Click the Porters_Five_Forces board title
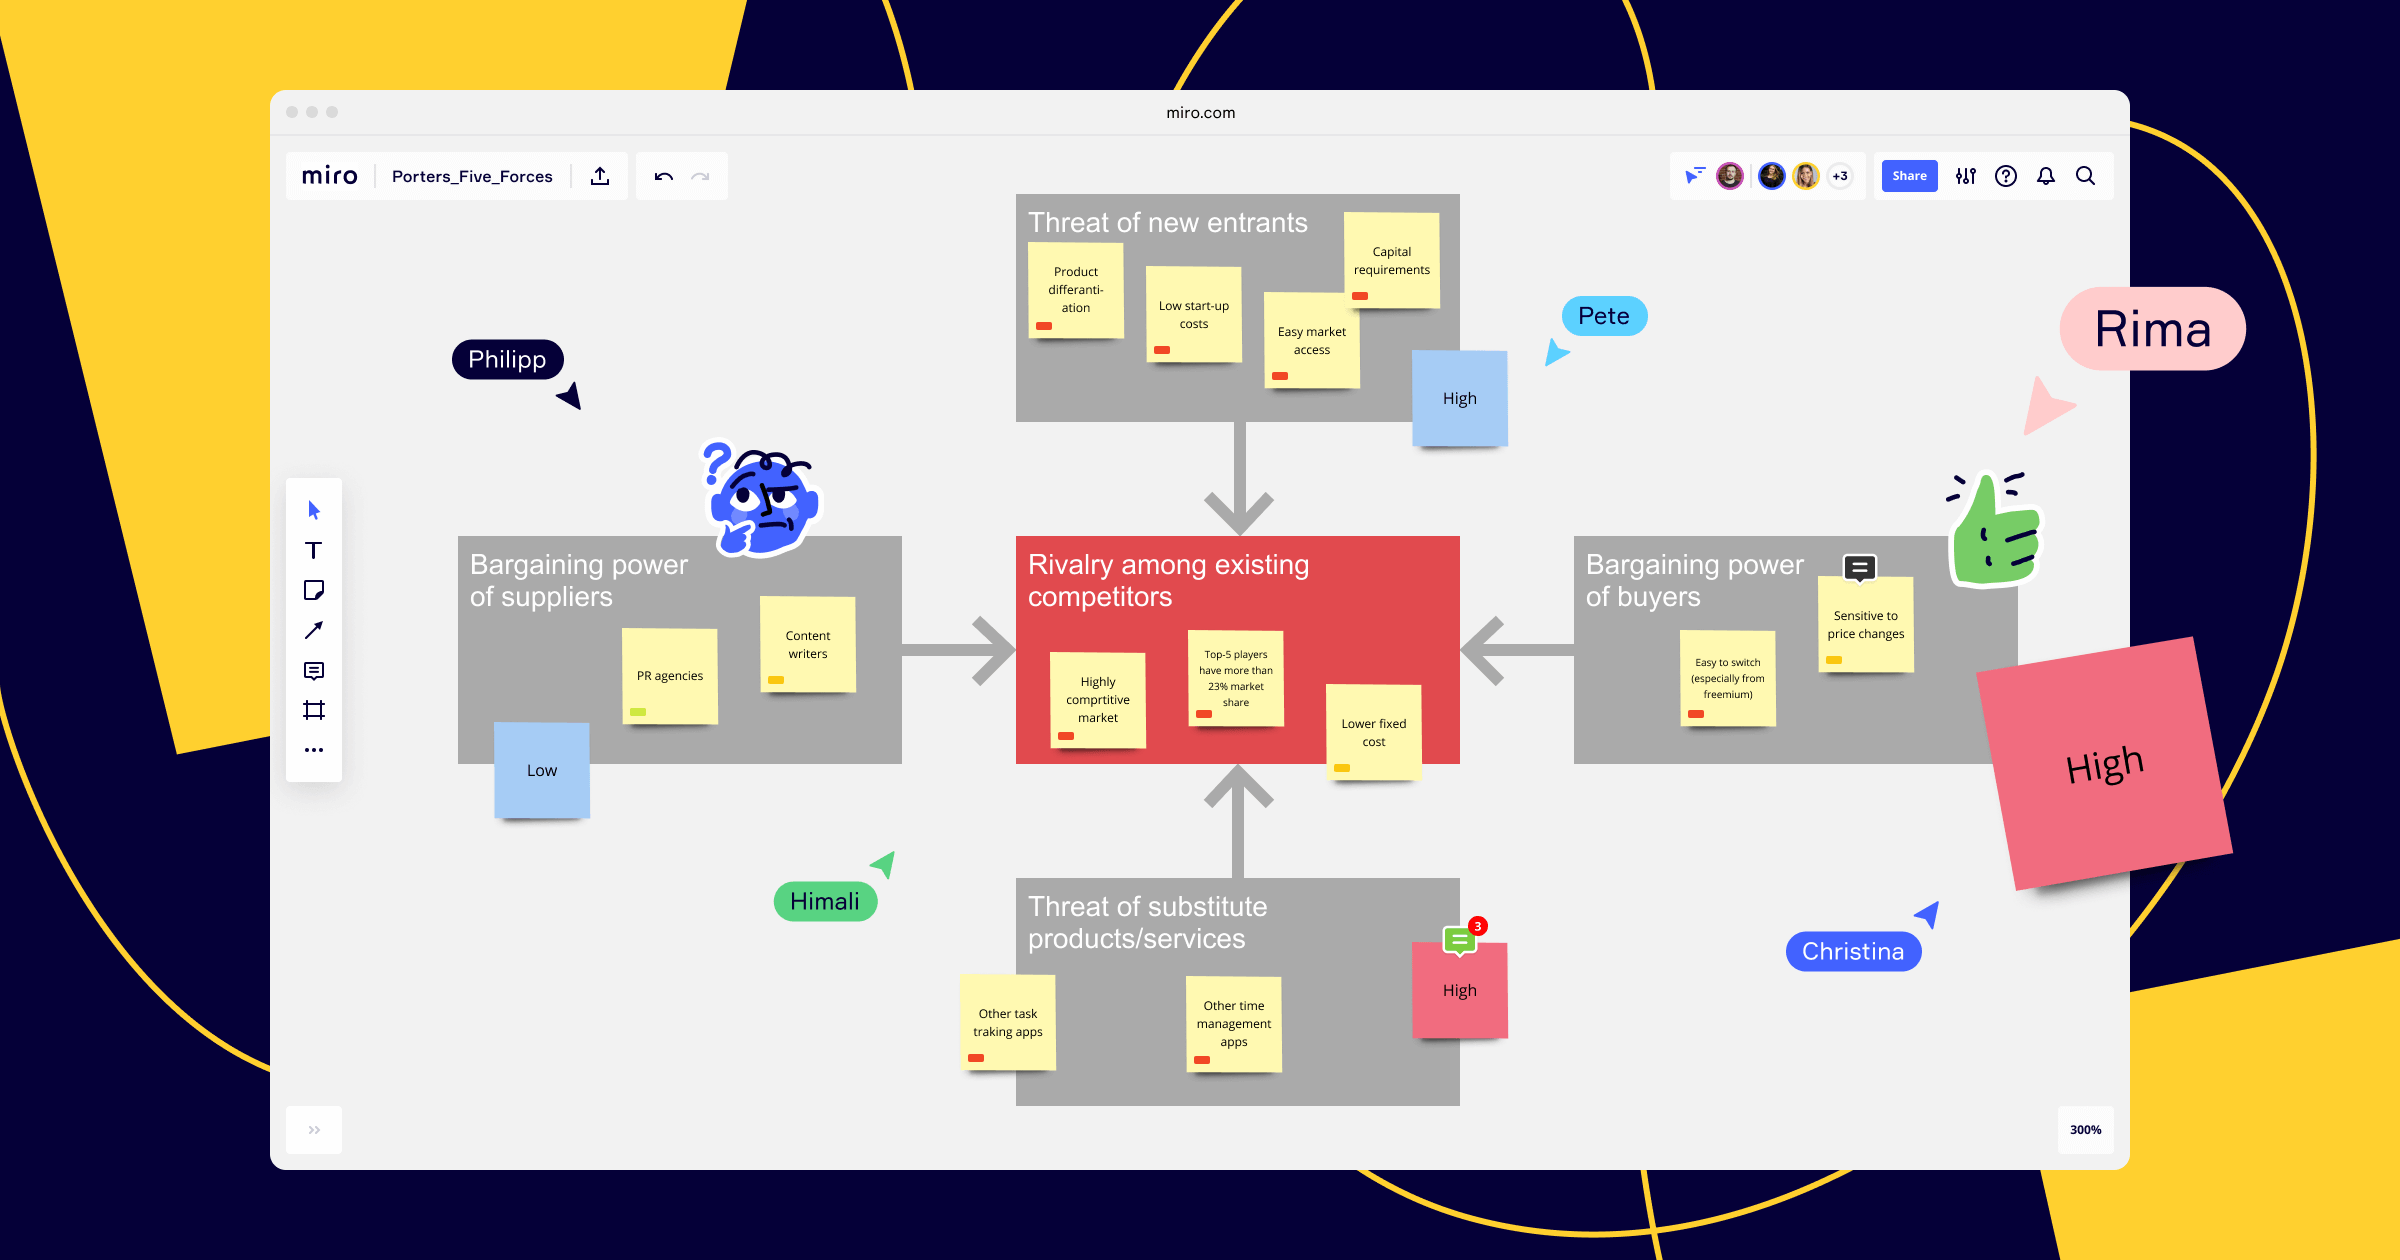The width and height of the screenshot is (2400, 1260). (x=473, y=176)
